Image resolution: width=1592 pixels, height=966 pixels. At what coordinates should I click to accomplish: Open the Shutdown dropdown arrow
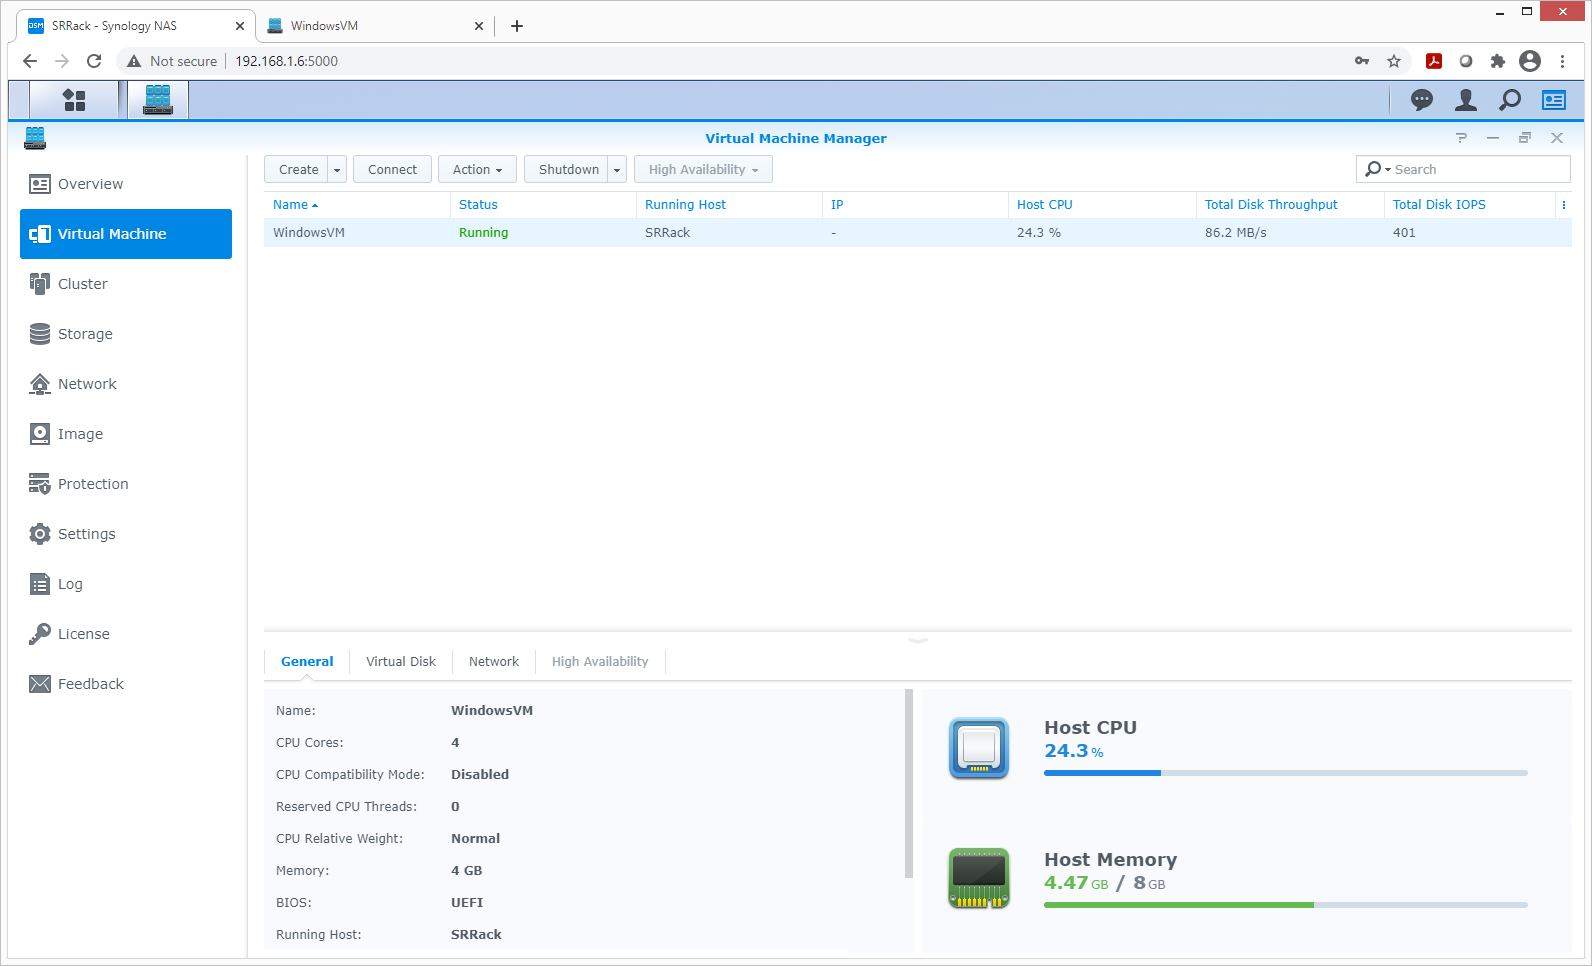pyautogui.click(x=617, y=170)
